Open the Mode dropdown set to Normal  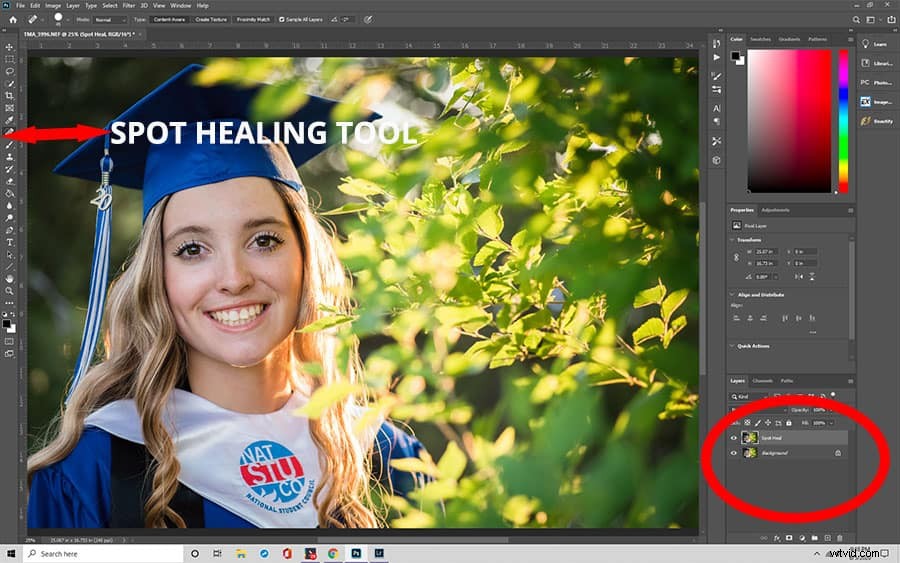click(110, 20)
